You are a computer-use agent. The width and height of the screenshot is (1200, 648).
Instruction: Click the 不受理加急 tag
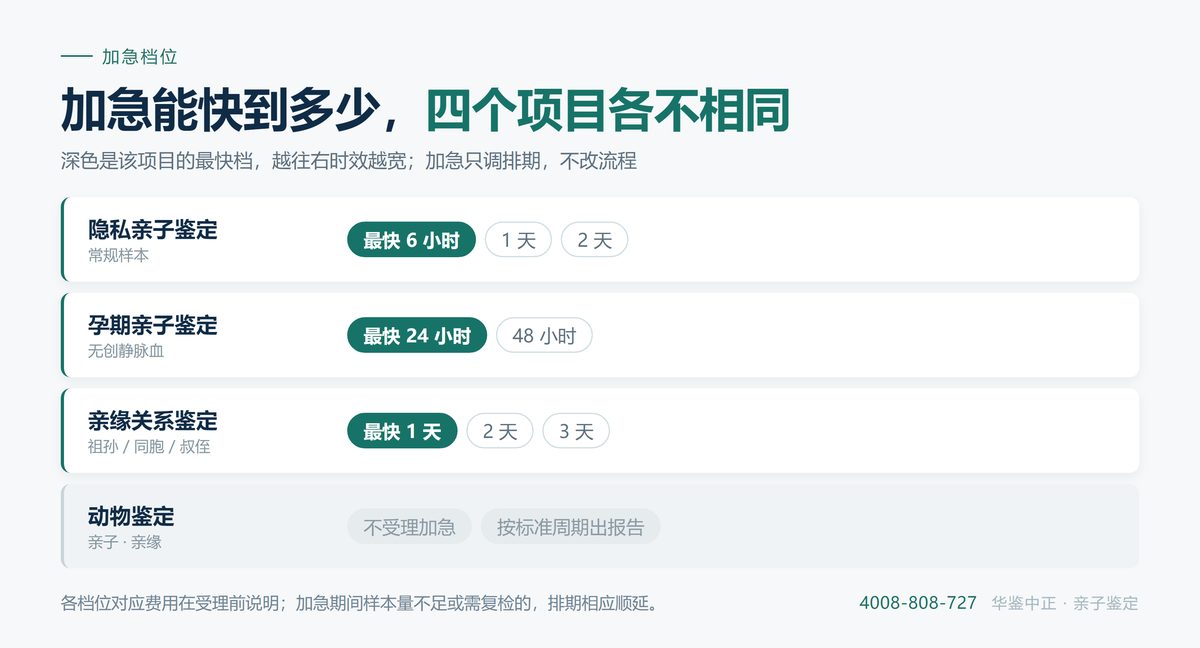click(x=409, y=527)
